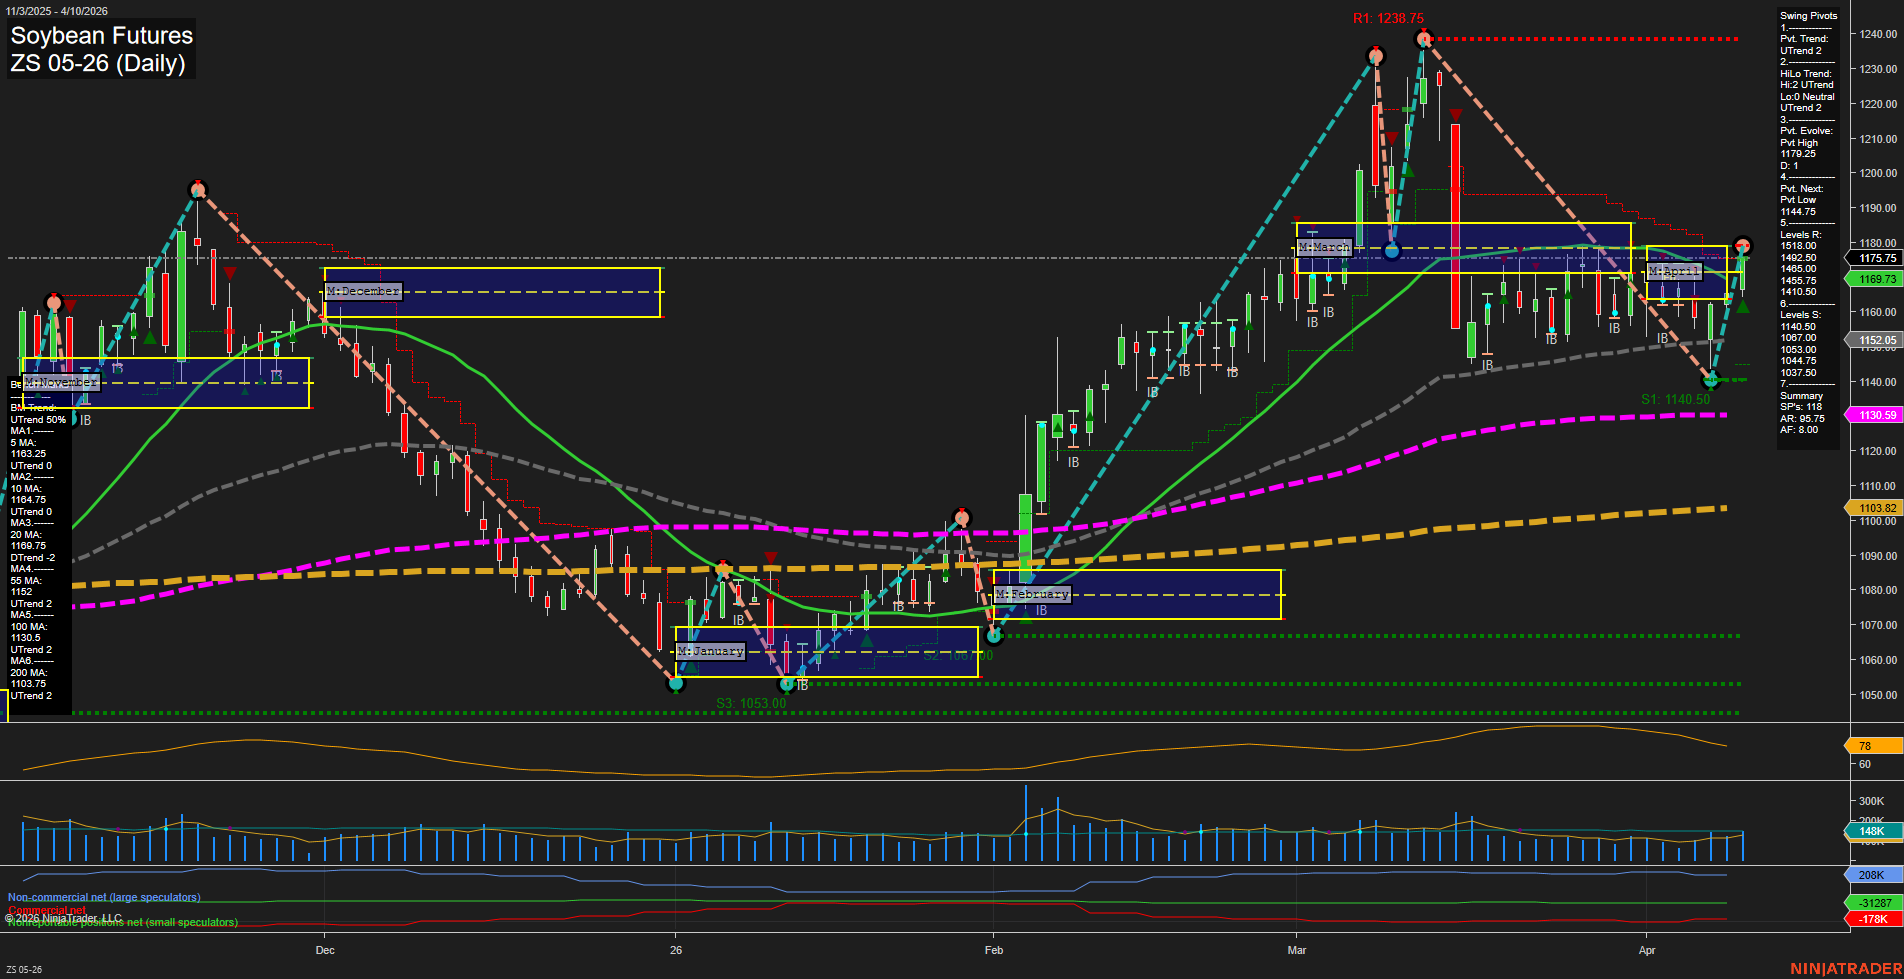Click the red down-triangle near the November swing high
Image resolution: width=1904 pixels, height=979 pixels.
(x=68, y=305)
